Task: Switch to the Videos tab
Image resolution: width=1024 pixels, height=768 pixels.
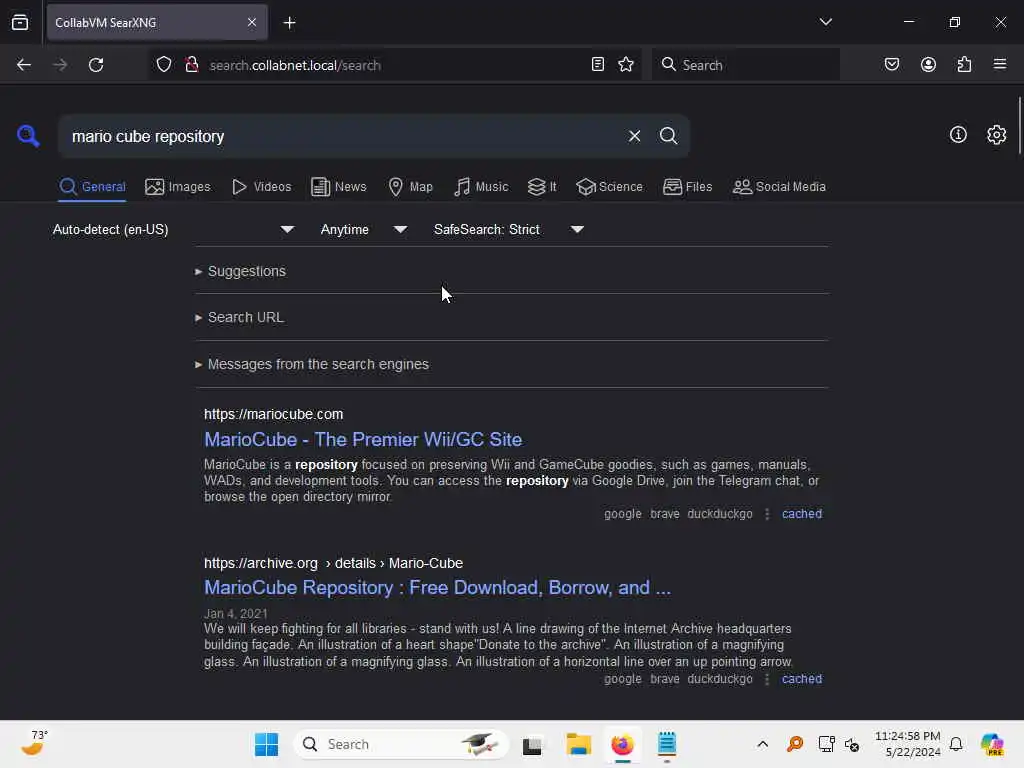Action: point(261,187)
